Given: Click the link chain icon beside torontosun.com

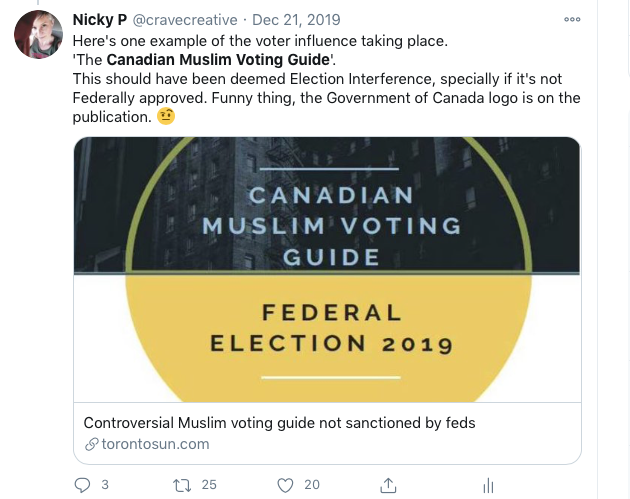Looking at the screenshot, I should (x=92, y=444).
